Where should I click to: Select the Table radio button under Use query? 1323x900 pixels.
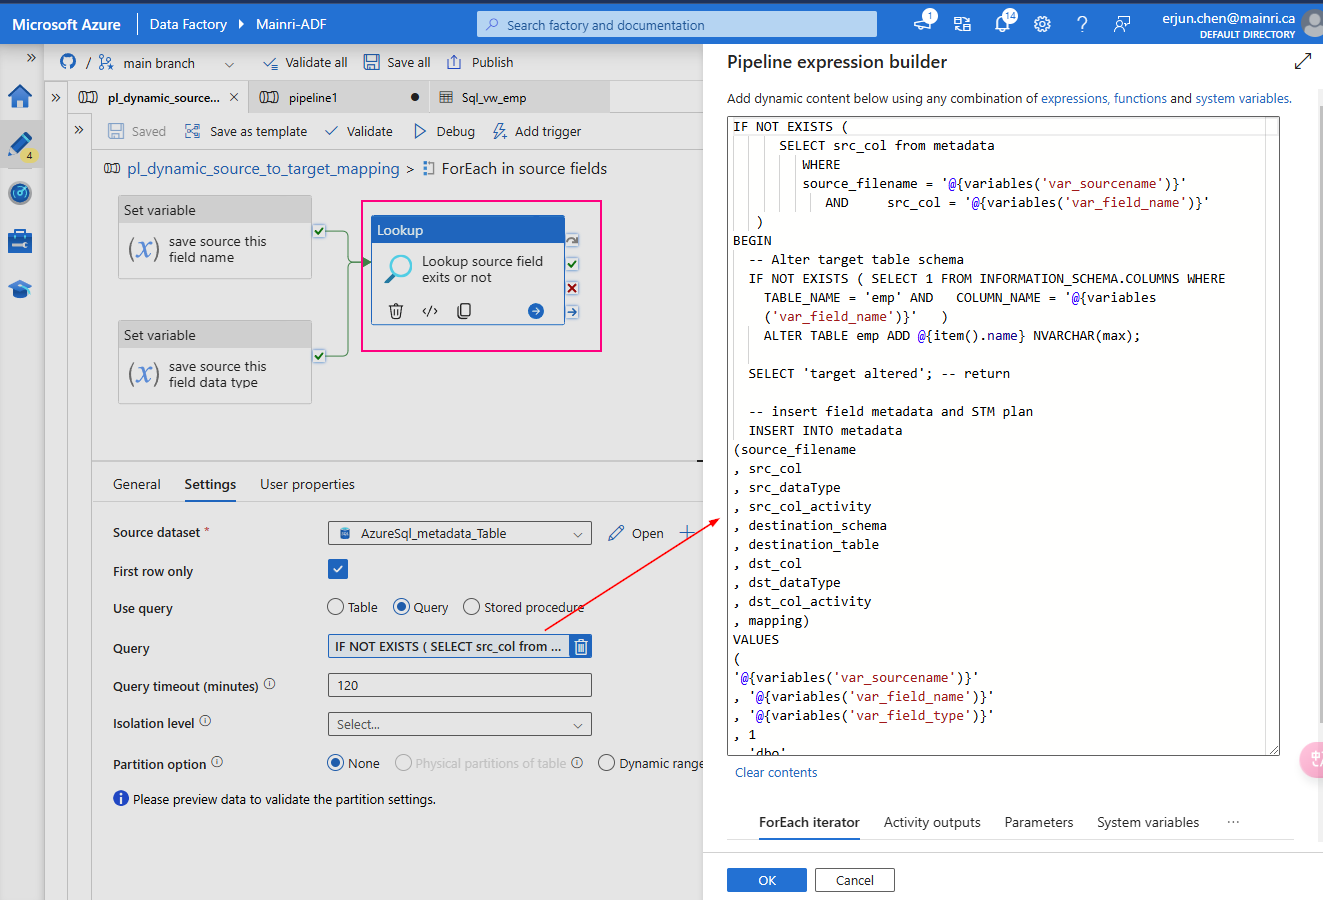(335, 607)
